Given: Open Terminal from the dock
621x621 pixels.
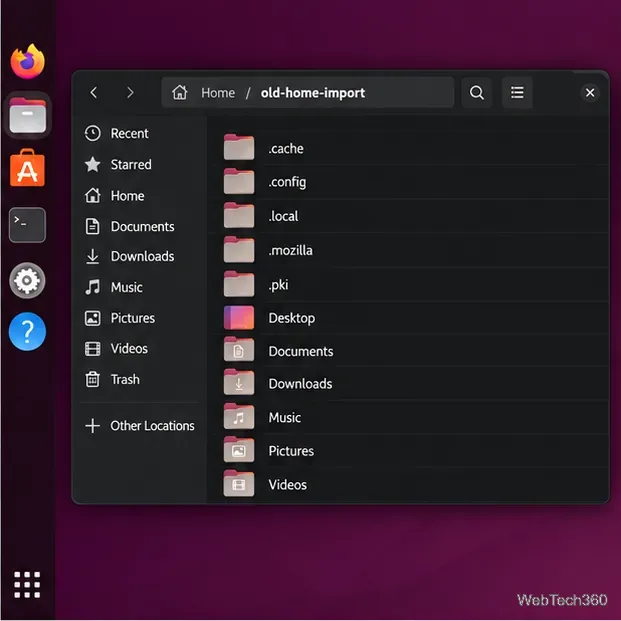Looking at the screenshot, I should coord(27,225).
